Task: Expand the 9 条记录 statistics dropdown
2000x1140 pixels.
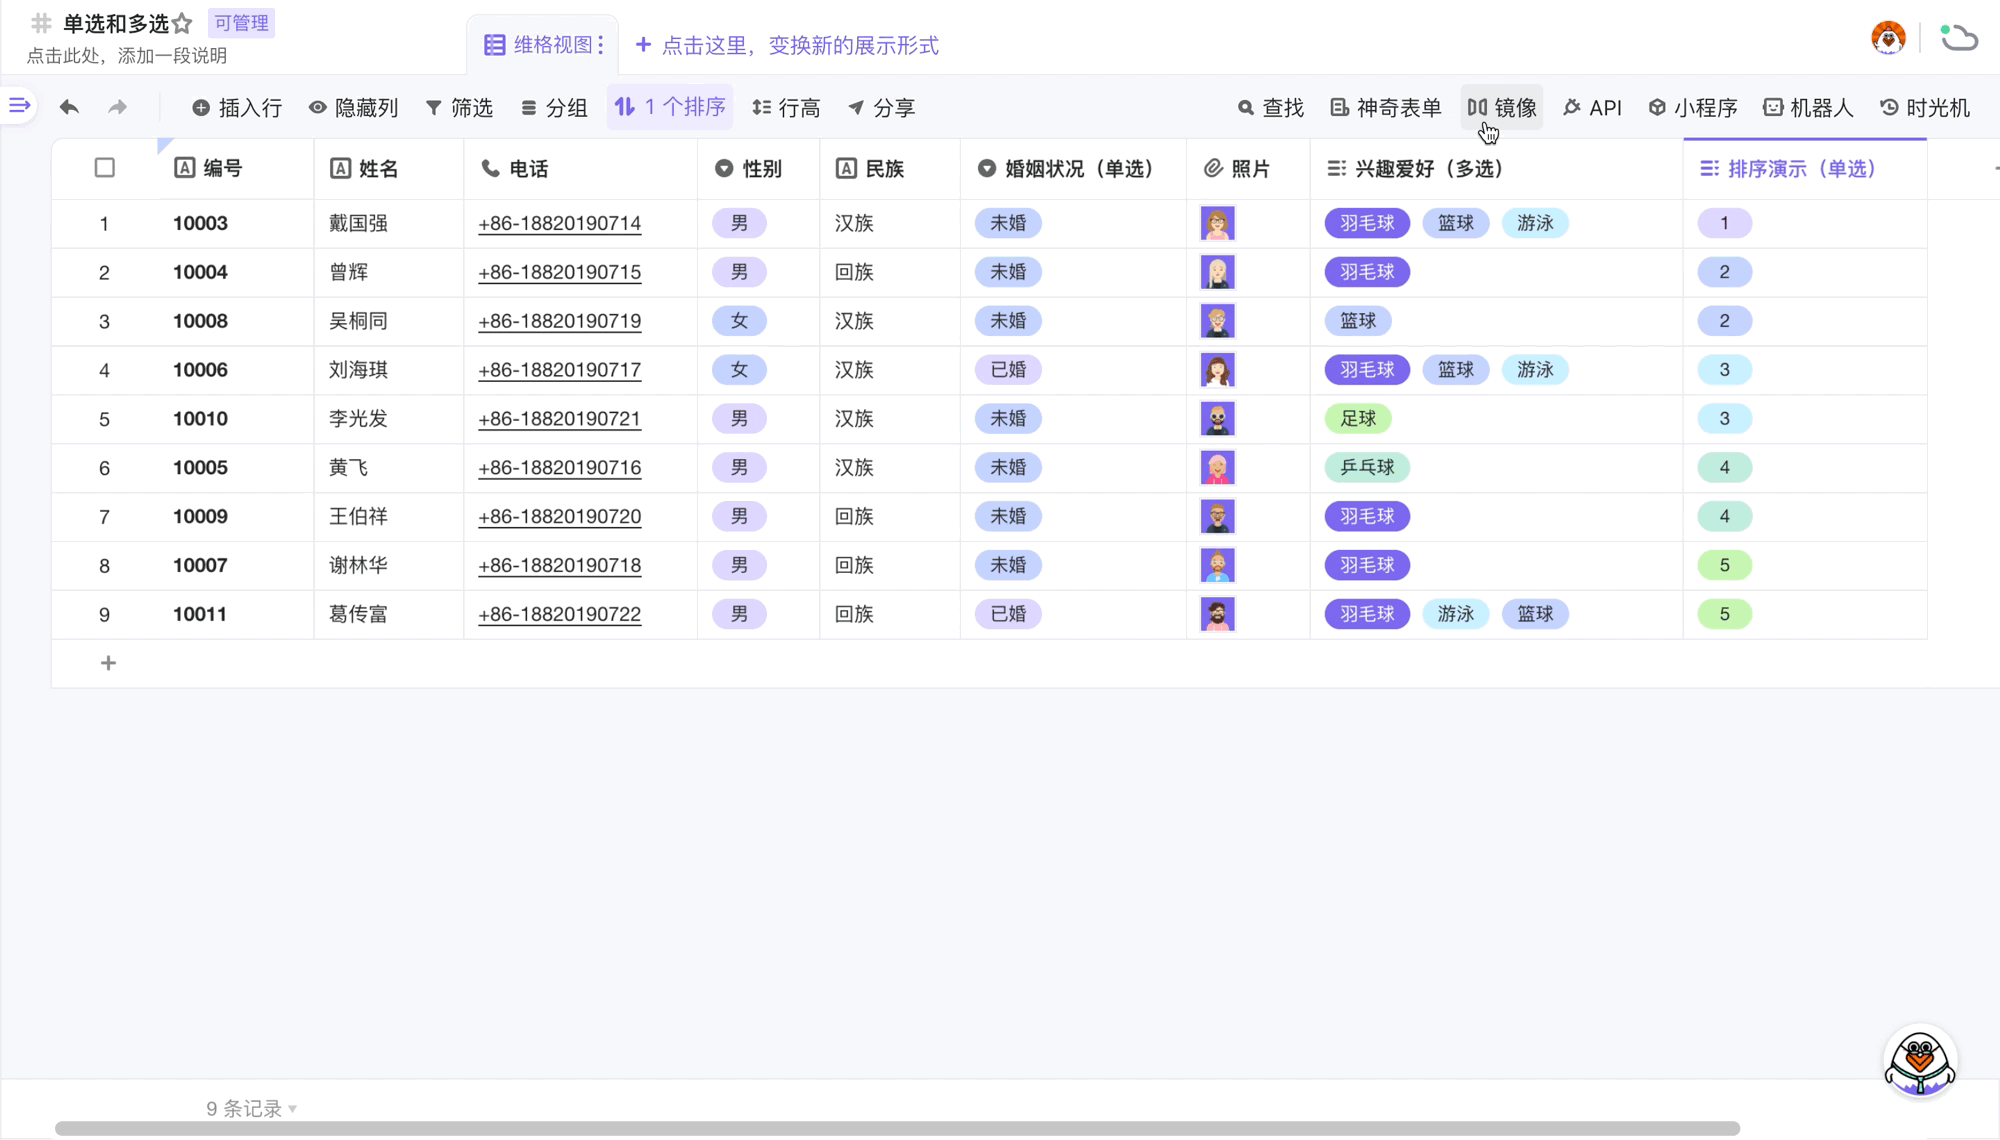Action: tap(251, 1108)
